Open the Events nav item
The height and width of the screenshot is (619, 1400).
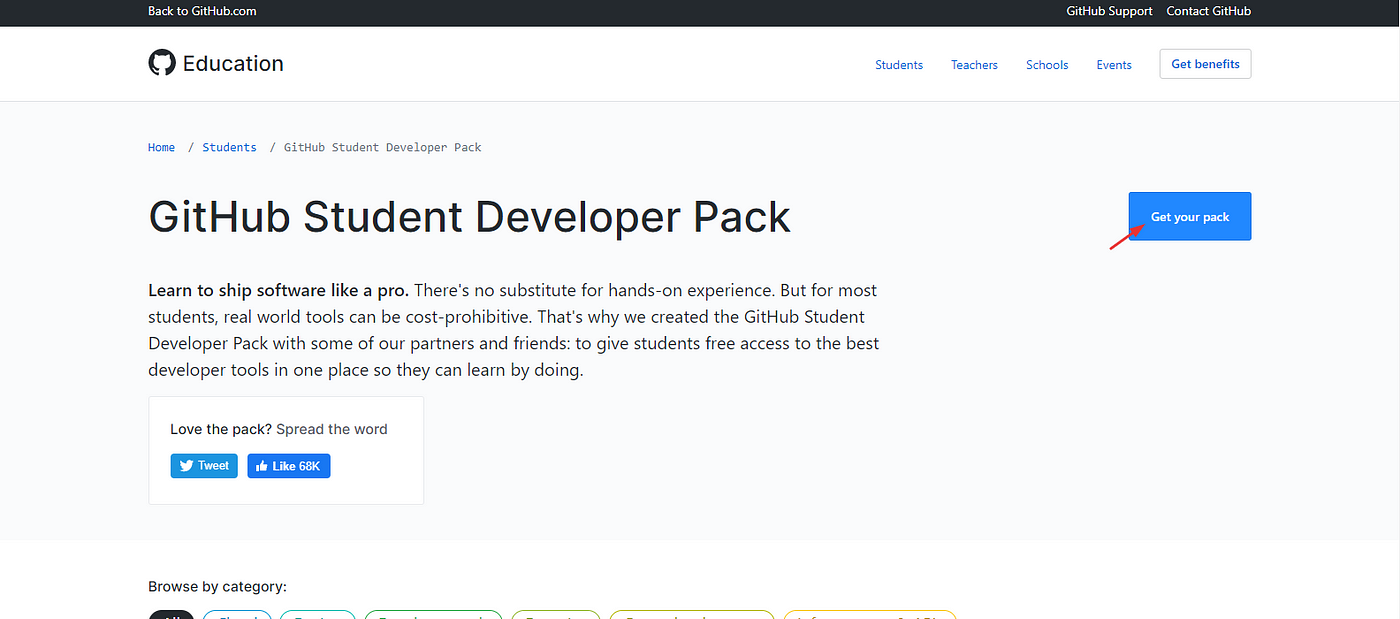click(x=1114, y=65)
